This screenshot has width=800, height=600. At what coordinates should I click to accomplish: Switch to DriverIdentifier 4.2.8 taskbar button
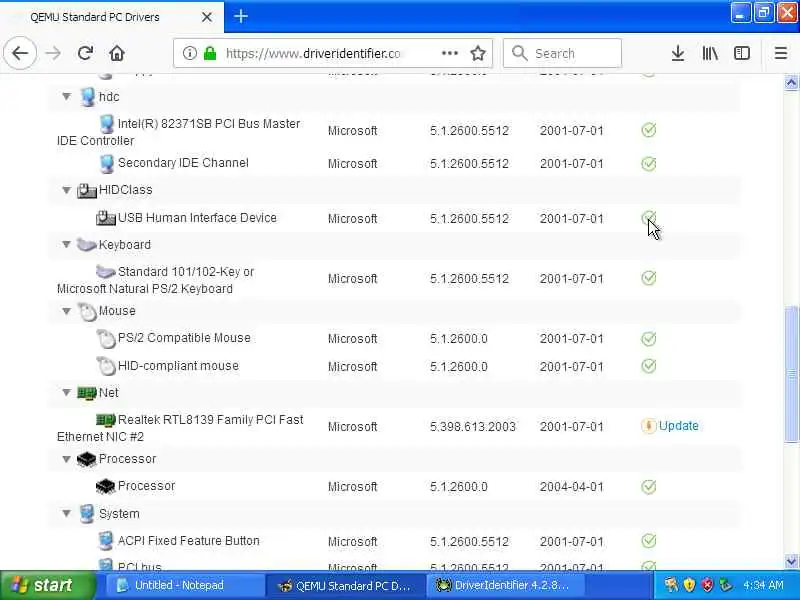click(505, 585)
